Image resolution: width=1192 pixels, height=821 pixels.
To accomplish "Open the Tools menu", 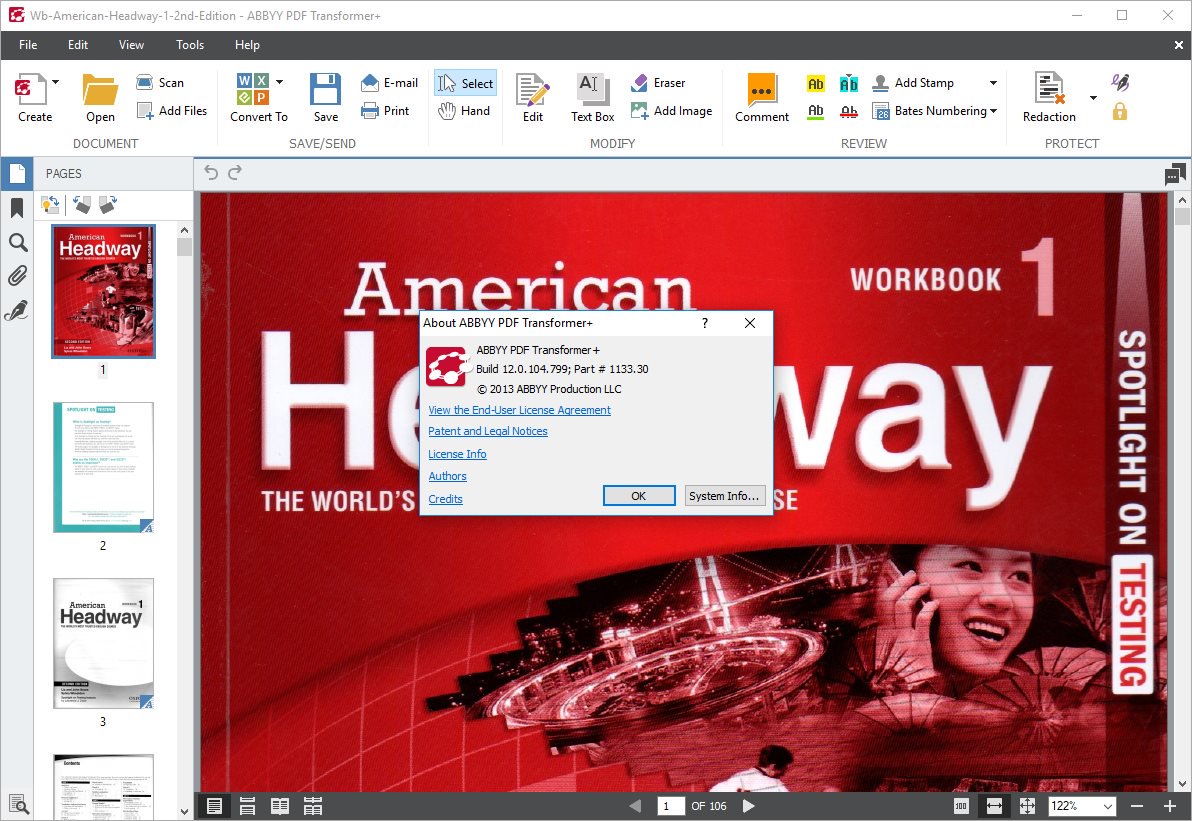I will pos(190,45).
